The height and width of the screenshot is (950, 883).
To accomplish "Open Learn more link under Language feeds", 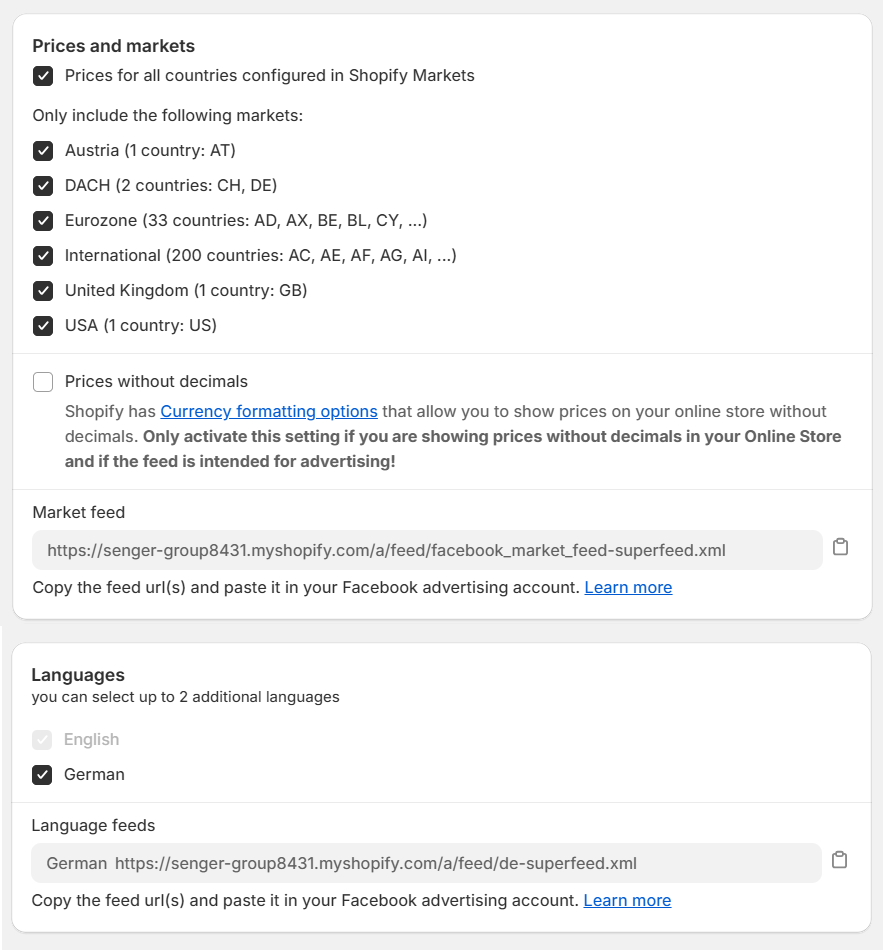I will coord(627,900).
